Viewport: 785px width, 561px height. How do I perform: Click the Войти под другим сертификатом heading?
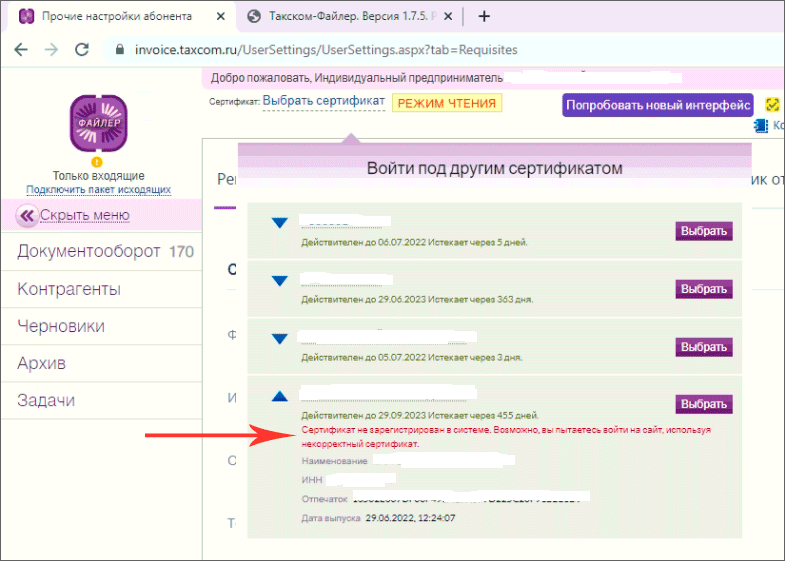pos(494,169)
